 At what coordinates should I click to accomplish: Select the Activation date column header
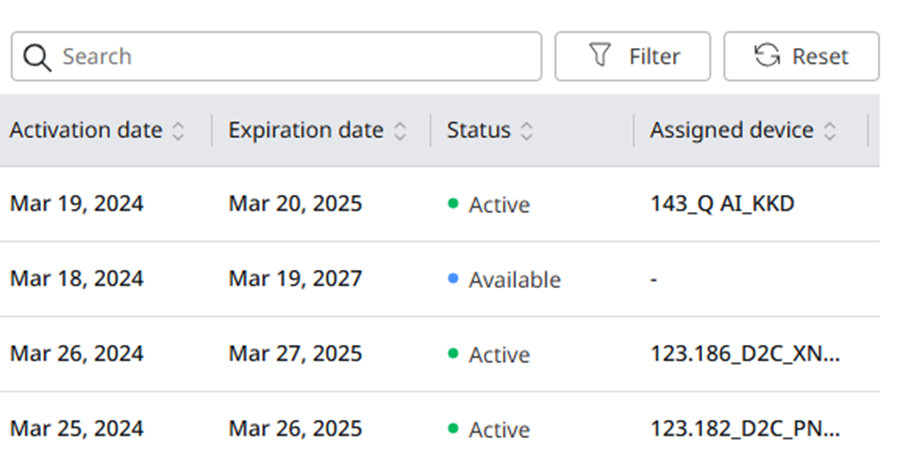[x=86, y=130]
